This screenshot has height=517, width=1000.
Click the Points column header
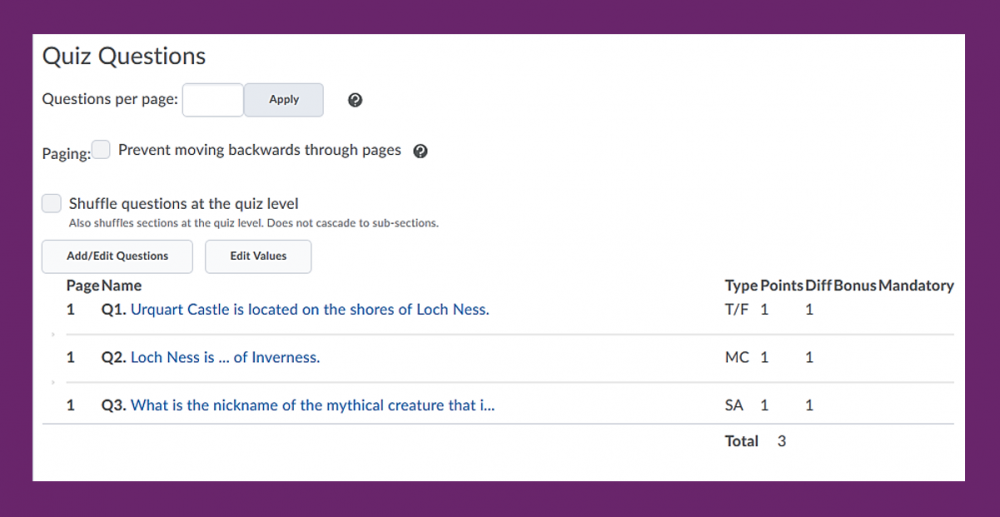click(x=782, y=286)
